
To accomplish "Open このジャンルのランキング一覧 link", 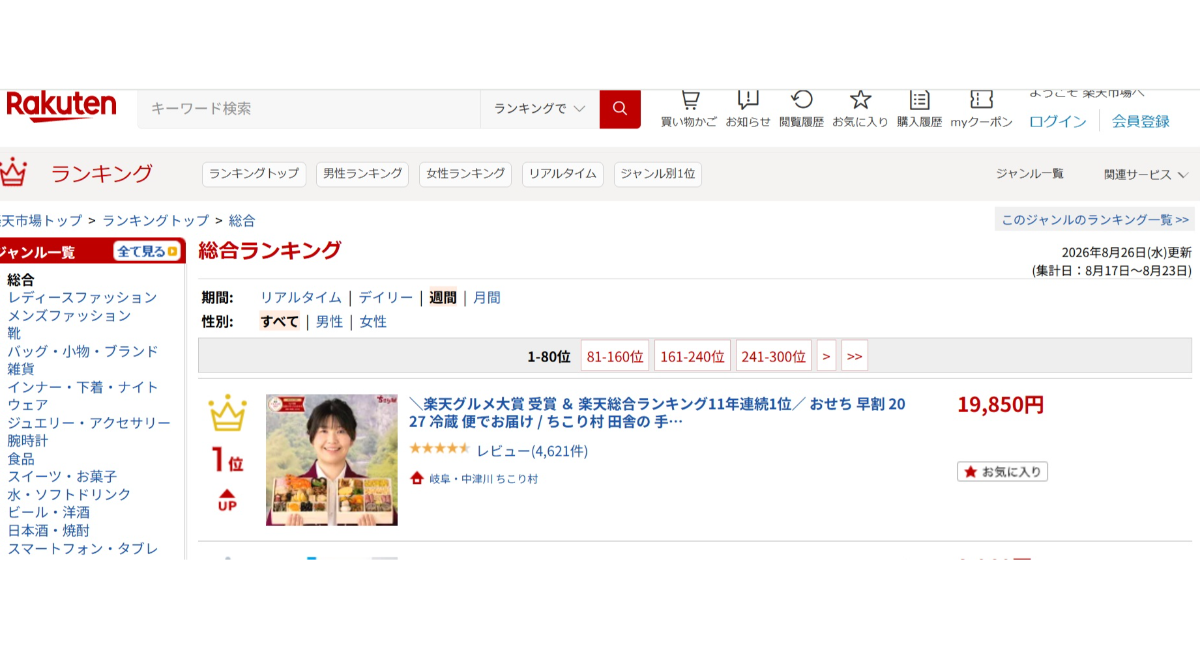I will point(1095,219).
